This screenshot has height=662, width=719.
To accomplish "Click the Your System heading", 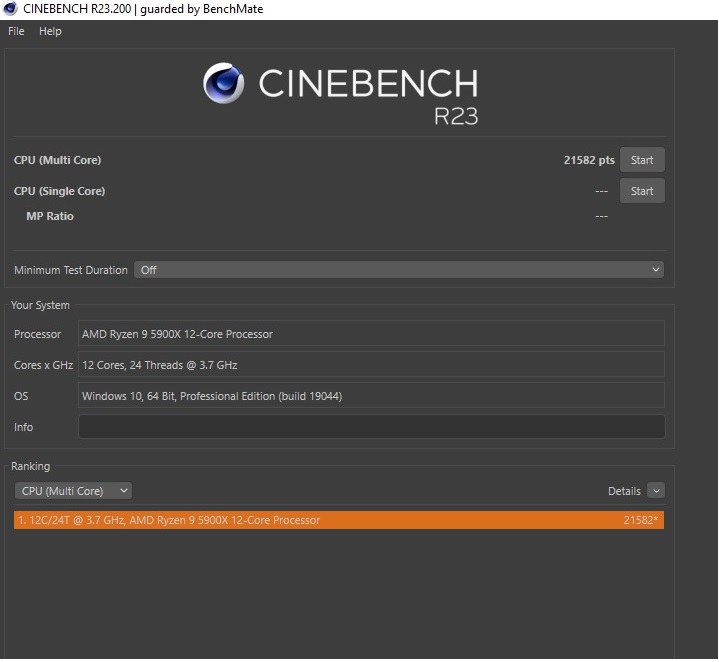I will click(40, 305).
